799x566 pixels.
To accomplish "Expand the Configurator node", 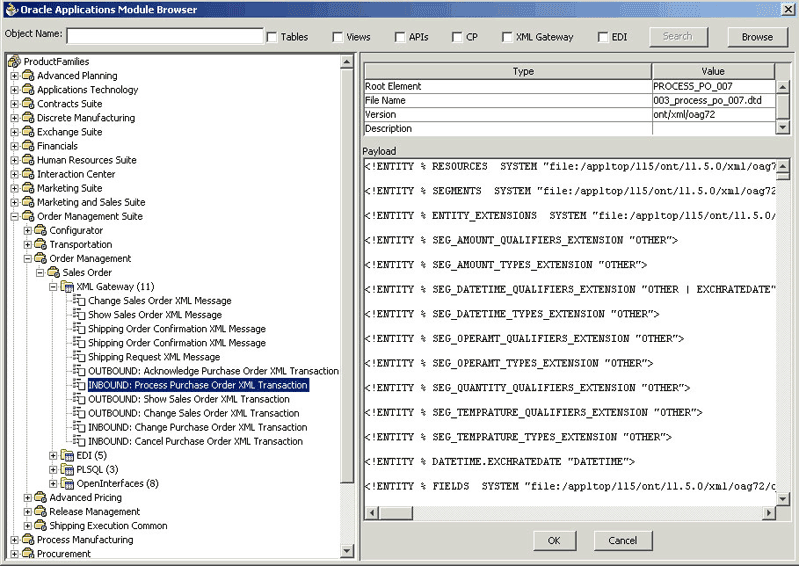I will click(28, 231).
